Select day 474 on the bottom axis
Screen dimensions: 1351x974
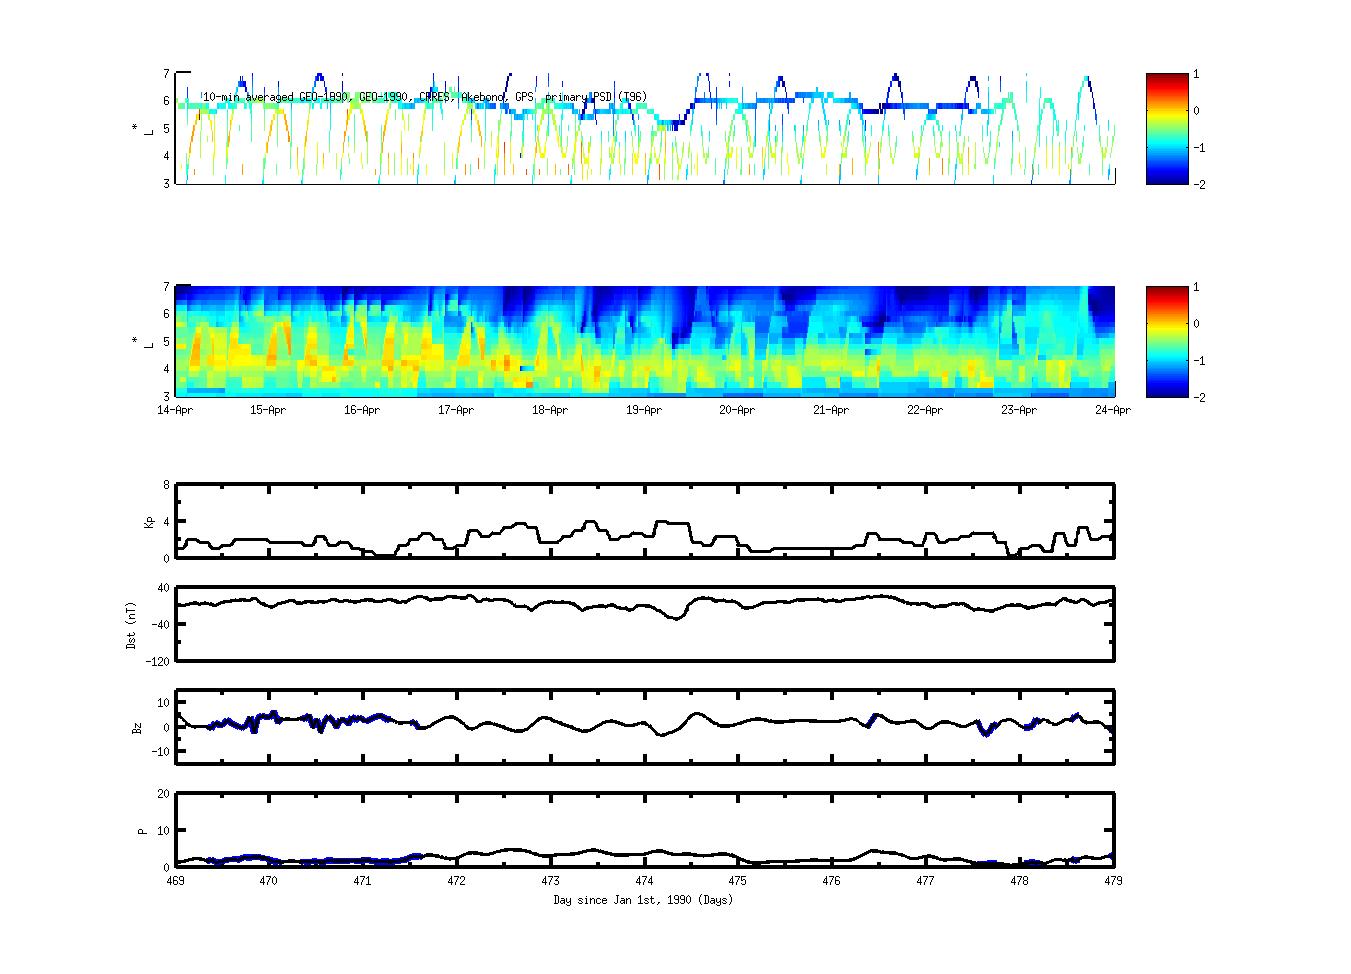pos(644,882)
